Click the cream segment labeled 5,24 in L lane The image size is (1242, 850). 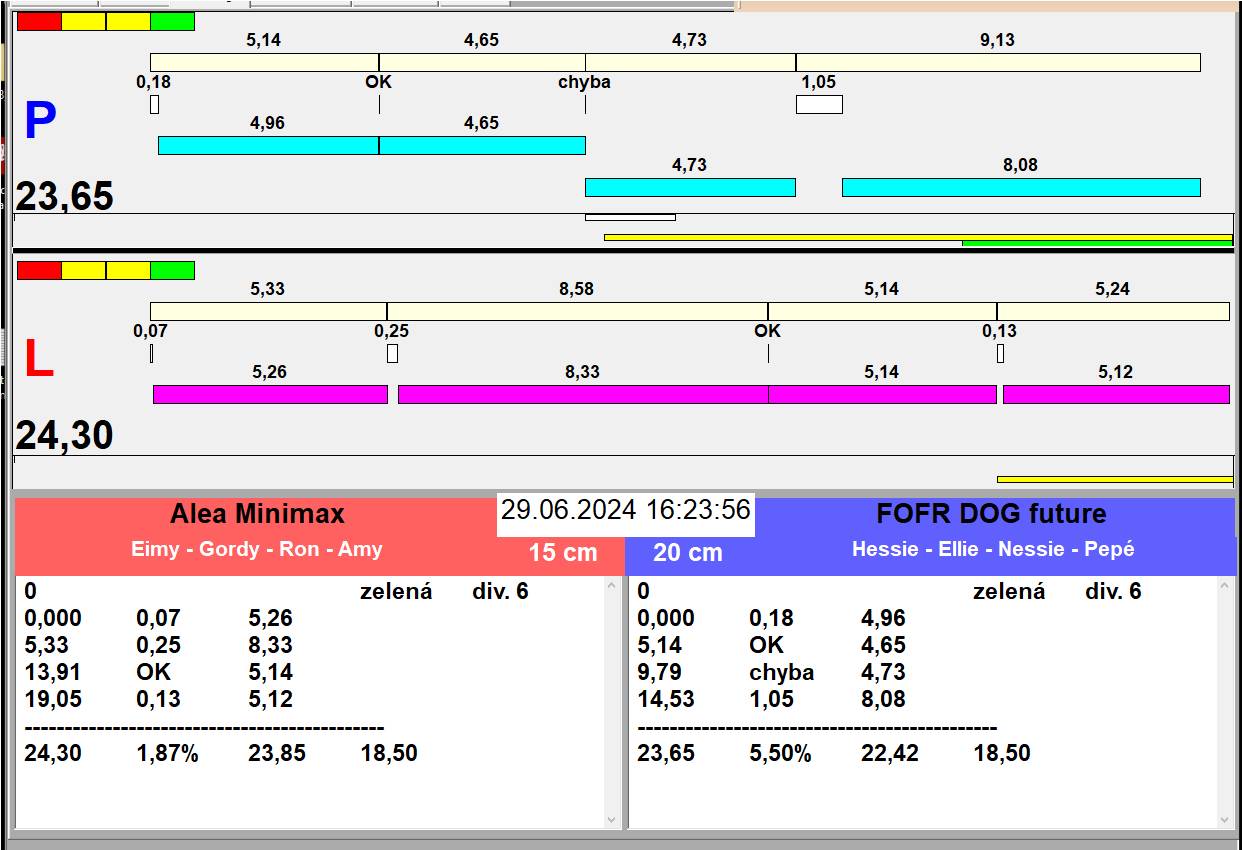(x=1113, y=311)
